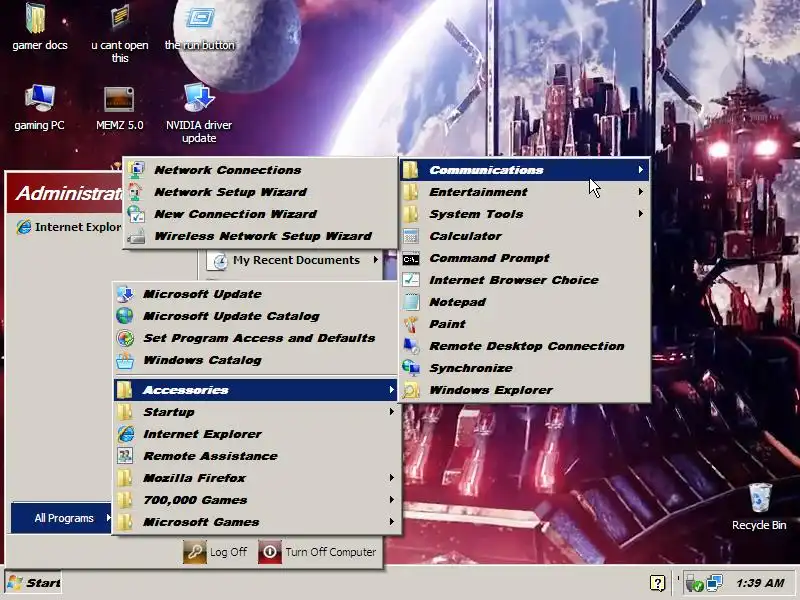Image resolution: width=800 pixels, height=600 pixels.
Task: Click the safely remove hardware tray icon
Action: click(x=694, y=583)
